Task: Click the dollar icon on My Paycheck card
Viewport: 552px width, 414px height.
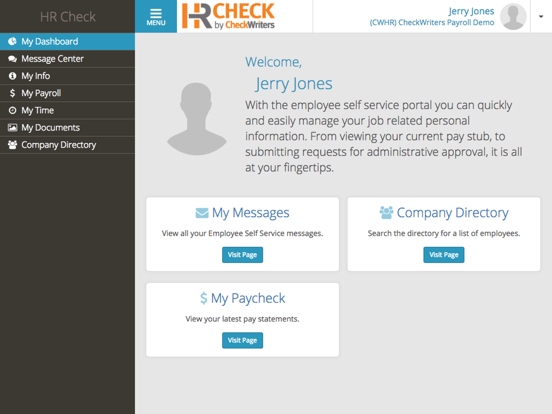Action: point(203,298)
